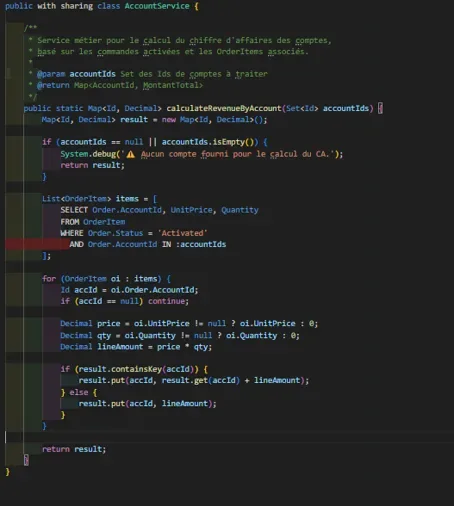454x506 pixels.
Task: Click the warning emoji in debug string
Action: 131,154
